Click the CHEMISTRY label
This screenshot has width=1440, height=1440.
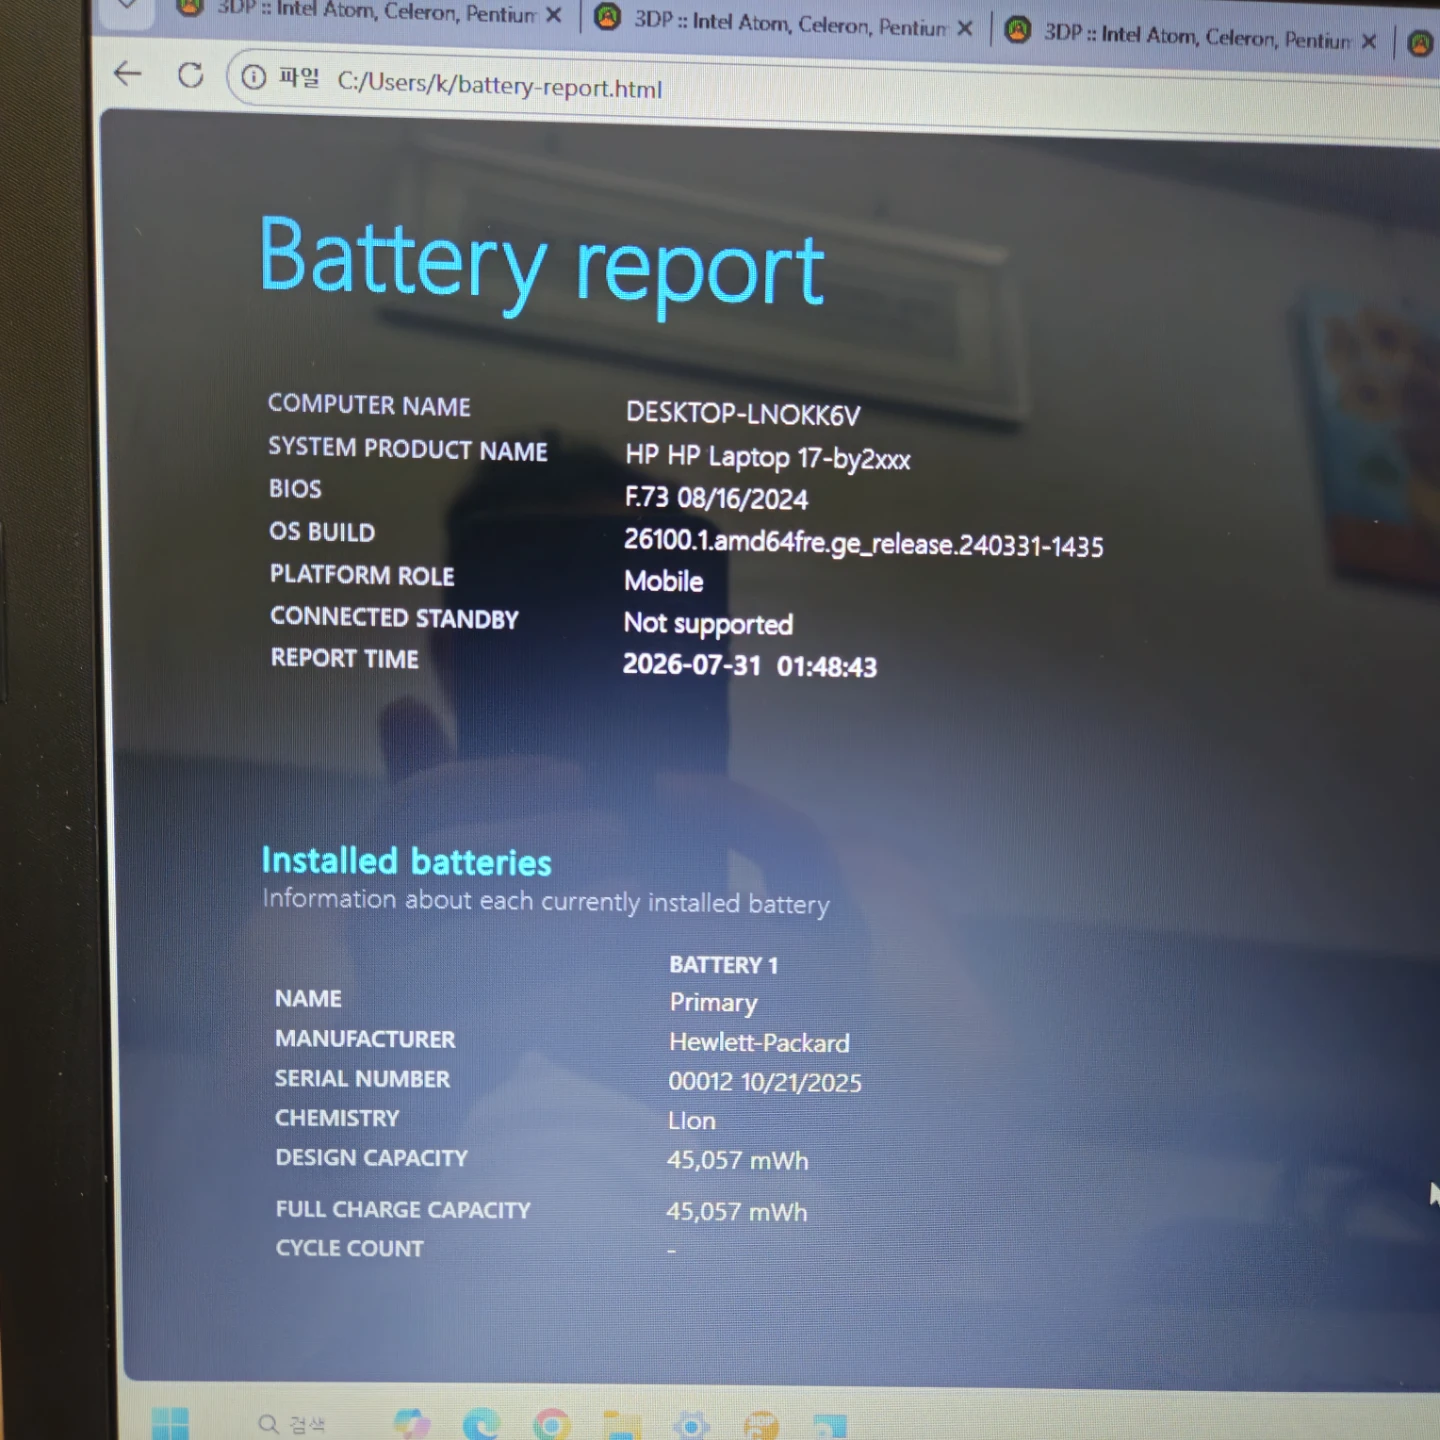(x=337, y=1118)
